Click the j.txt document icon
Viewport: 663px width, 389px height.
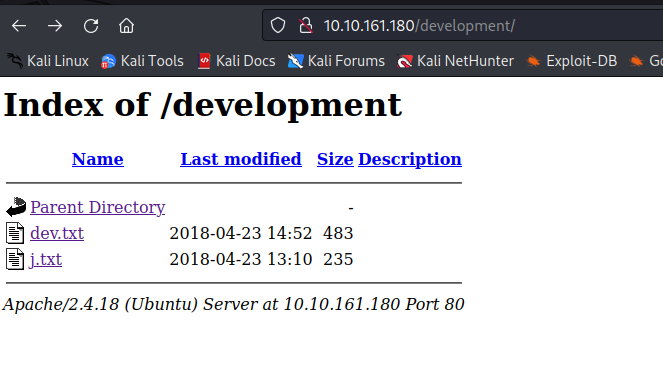pyautogui.click(x=15, y=259)
